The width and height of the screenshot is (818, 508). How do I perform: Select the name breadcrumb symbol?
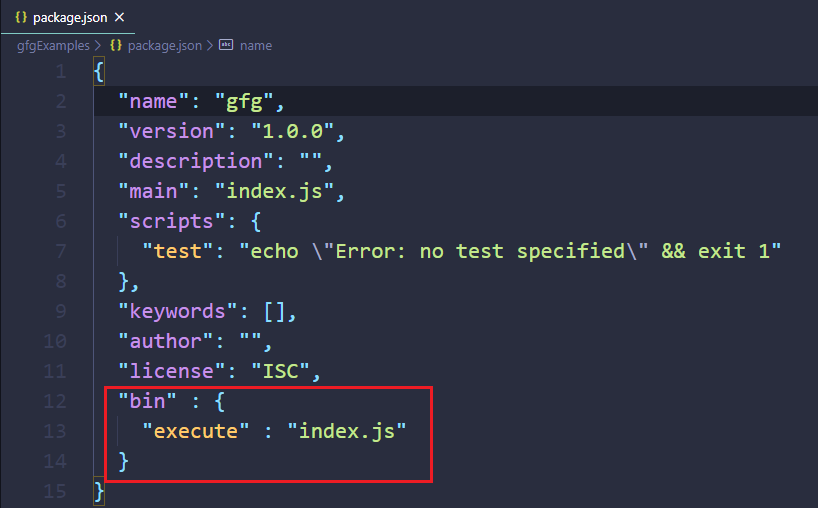(x=256, y=46)
